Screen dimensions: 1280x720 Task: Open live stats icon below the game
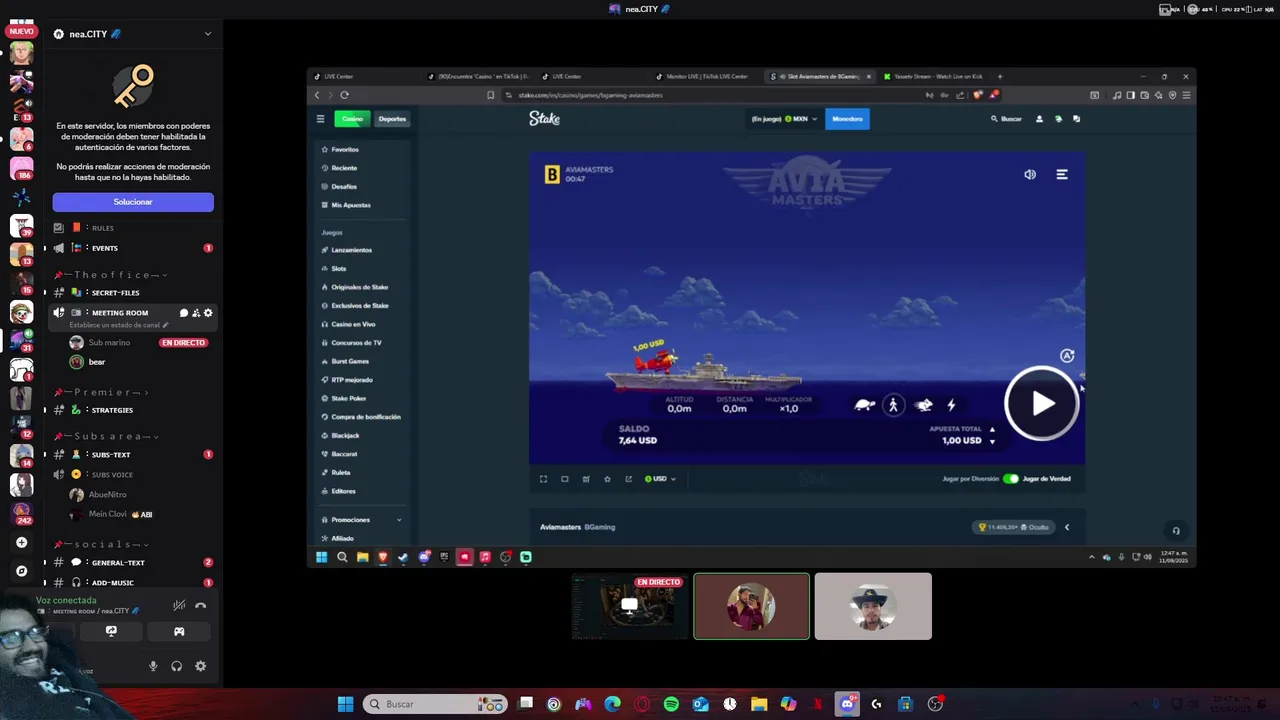pos(586,479)
